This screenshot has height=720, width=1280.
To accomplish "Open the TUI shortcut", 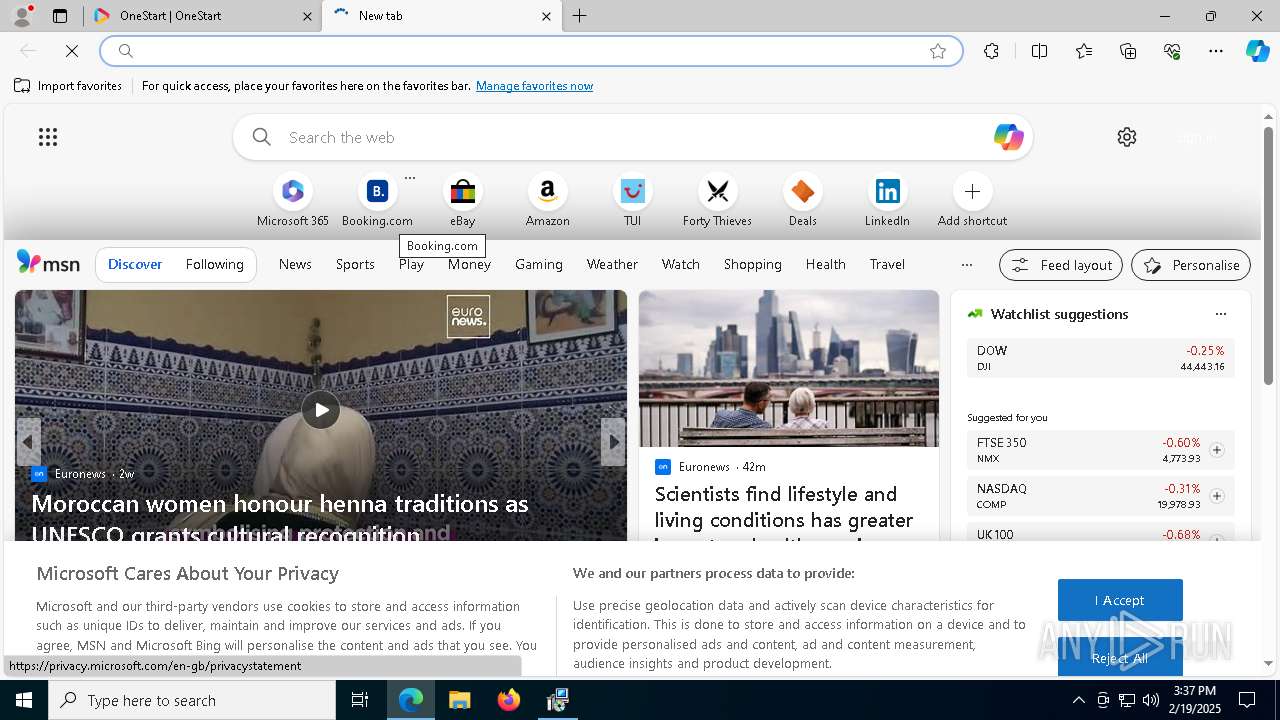I will [x=632, y=201].
